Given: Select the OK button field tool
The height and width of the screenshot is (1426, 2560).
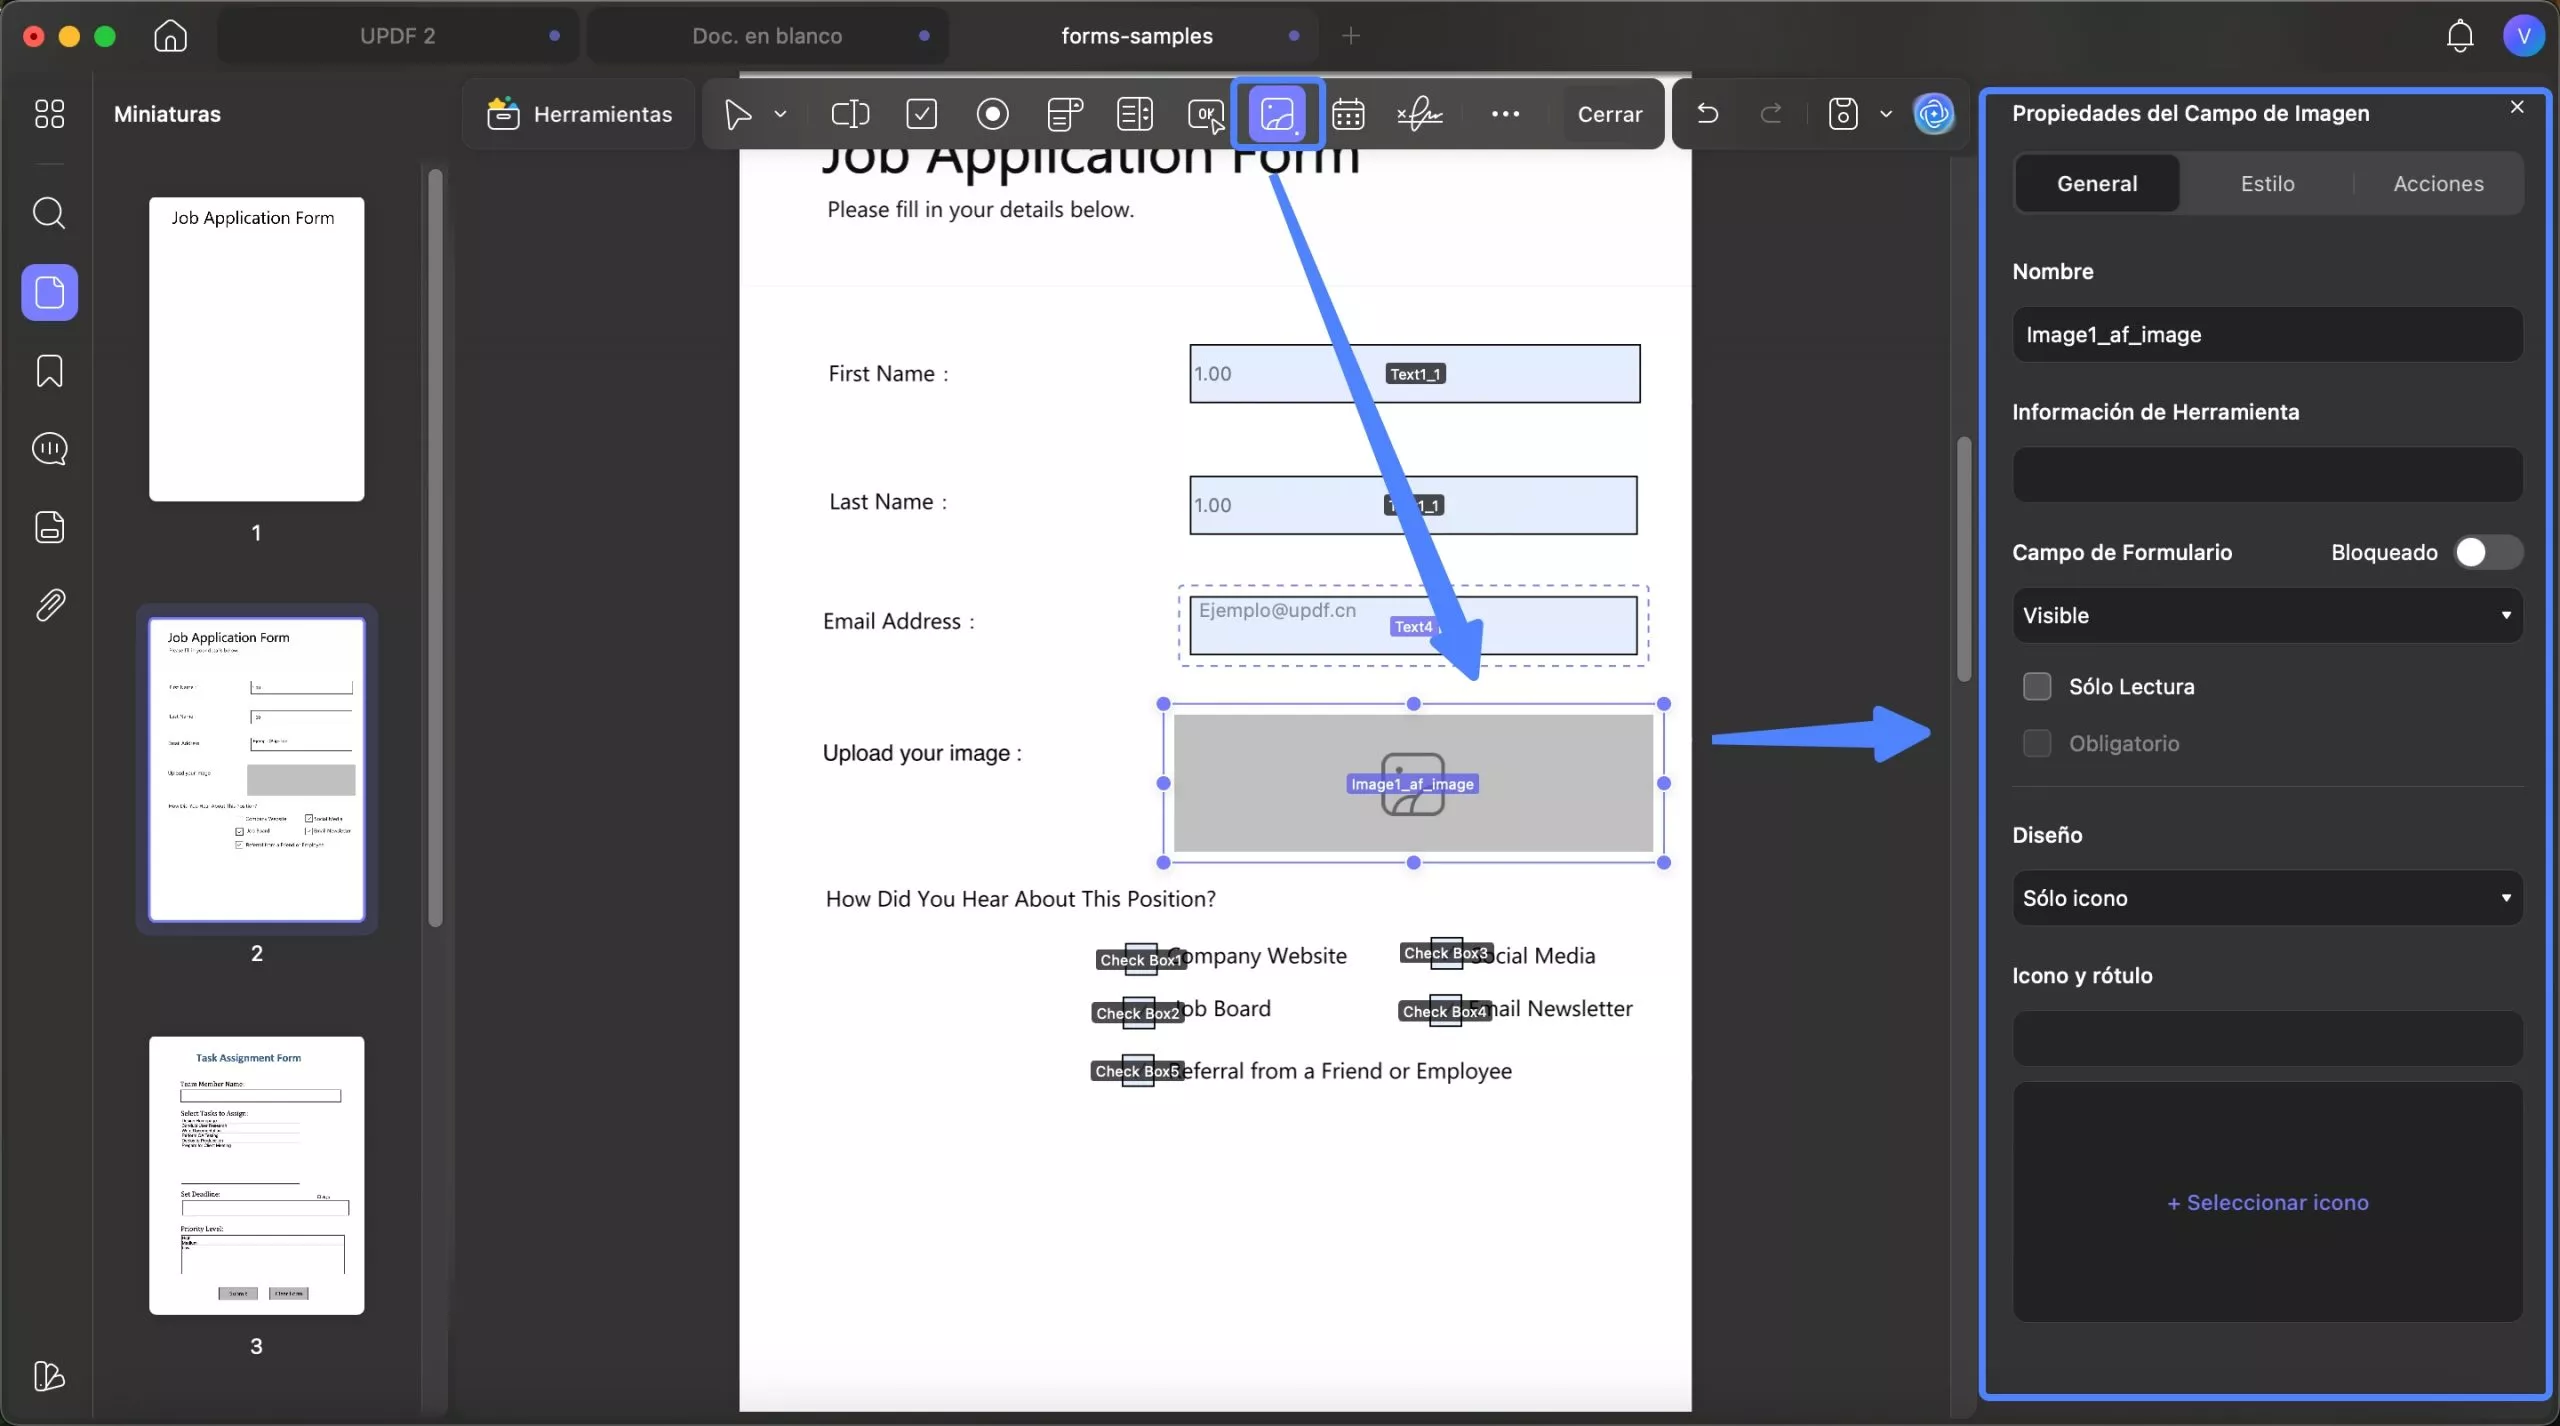Looking at the screenshot, I should tap(1206, 114).
